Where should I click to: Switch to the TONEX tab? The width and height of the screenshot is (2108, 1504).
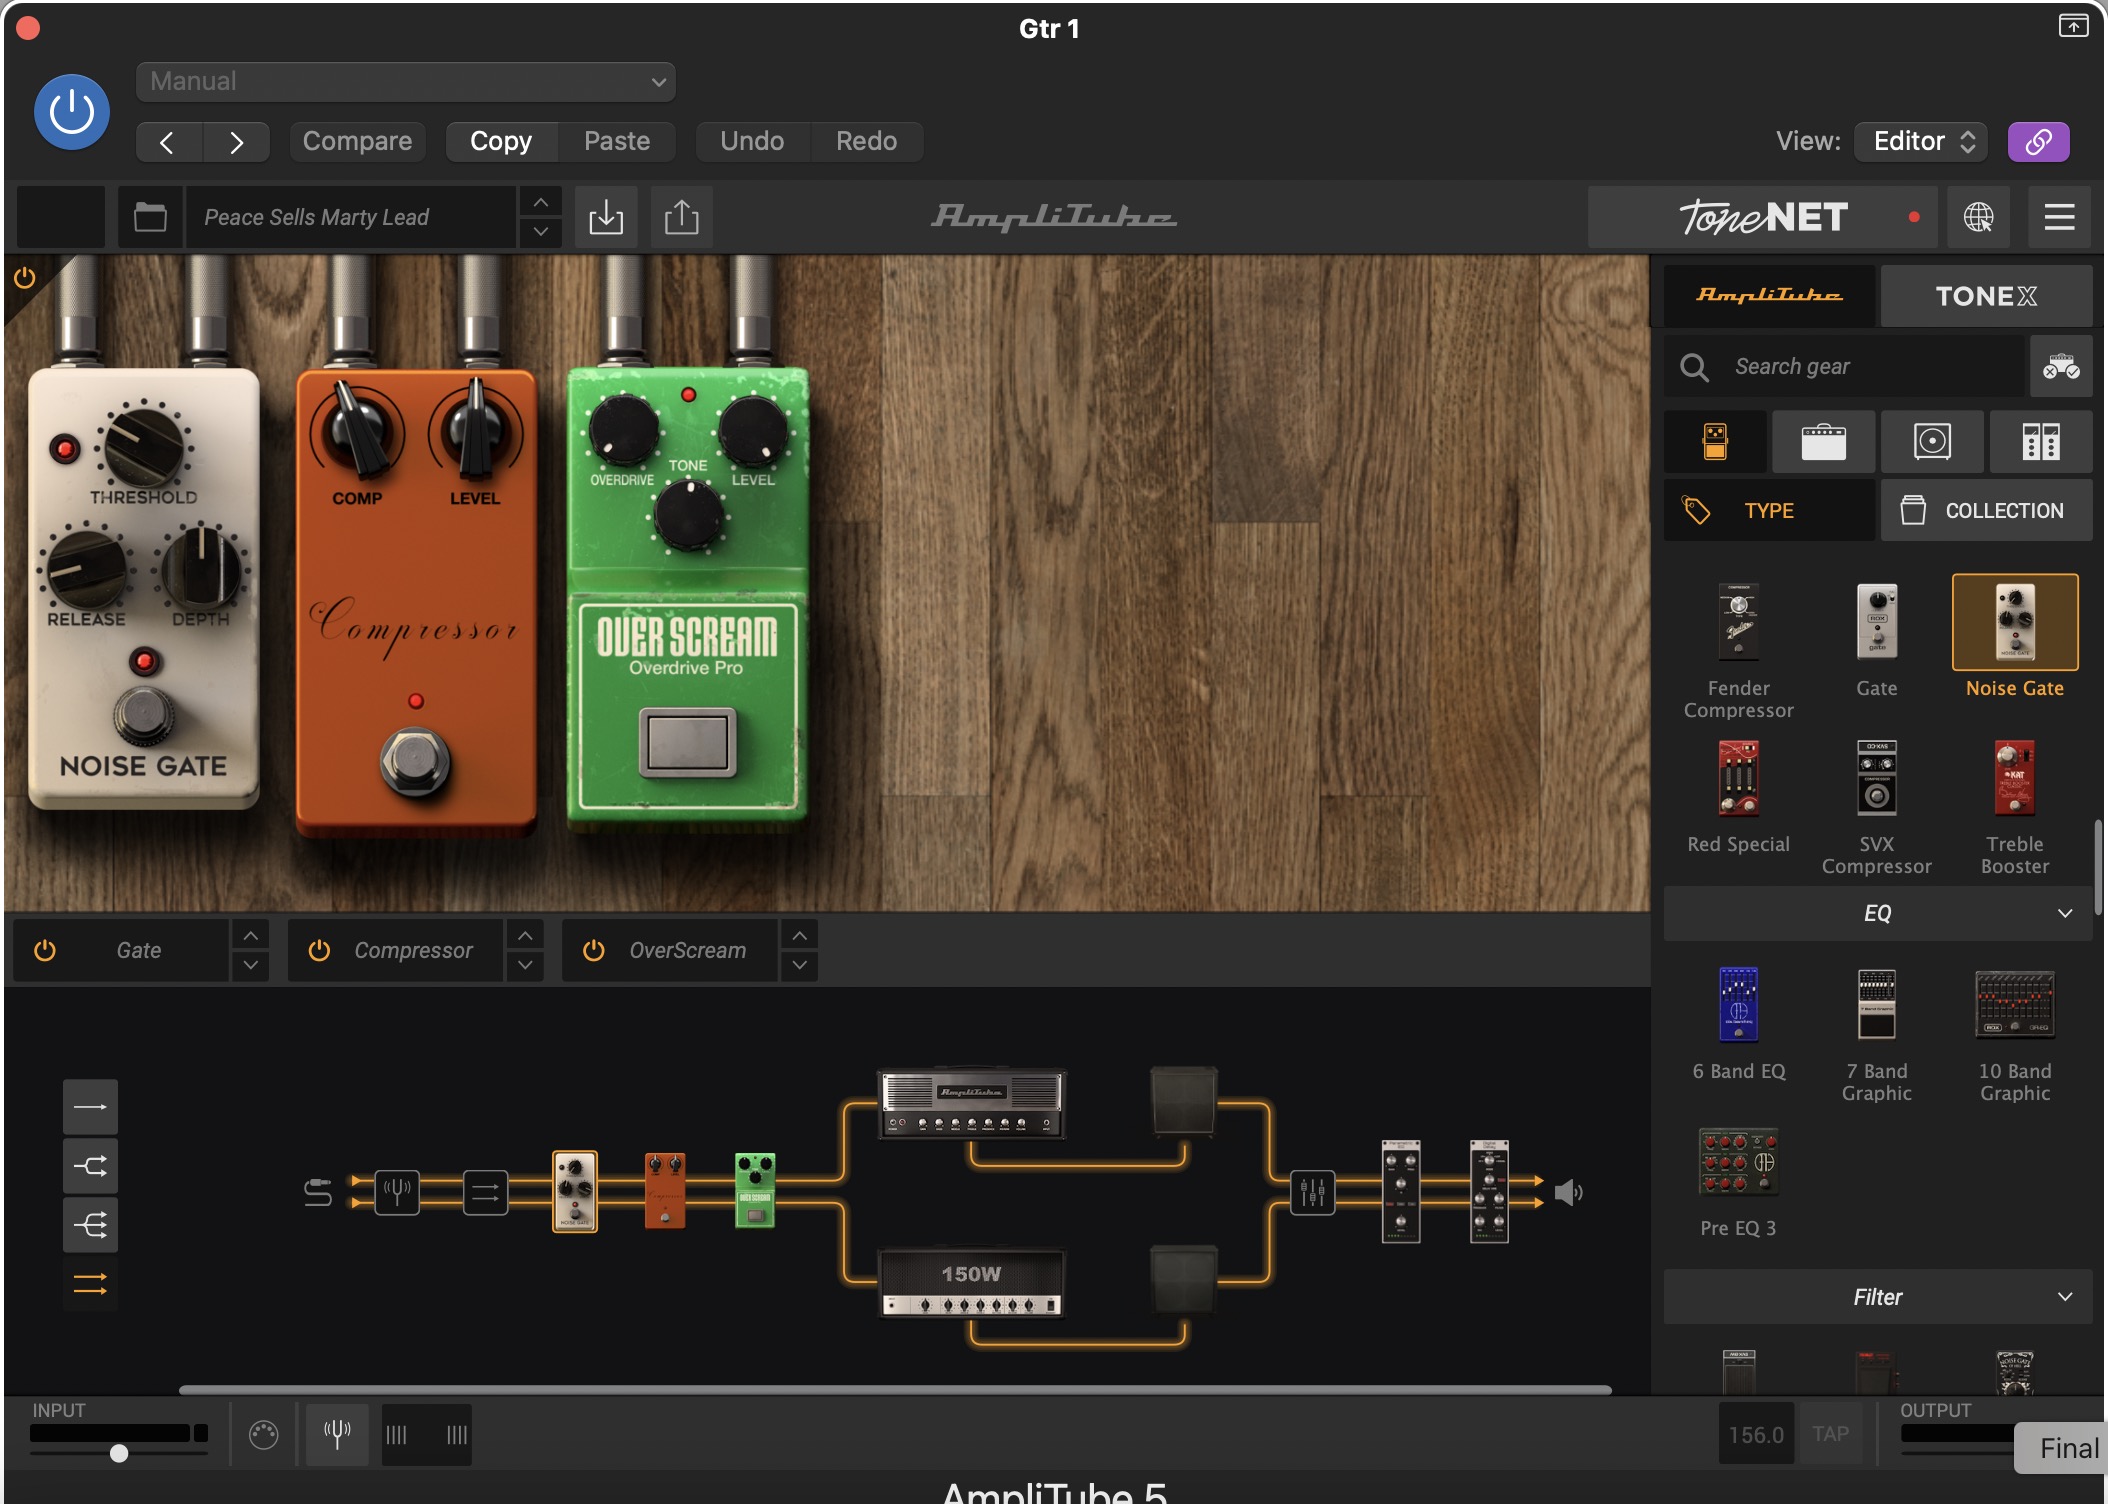click(x=1986, y=296)
